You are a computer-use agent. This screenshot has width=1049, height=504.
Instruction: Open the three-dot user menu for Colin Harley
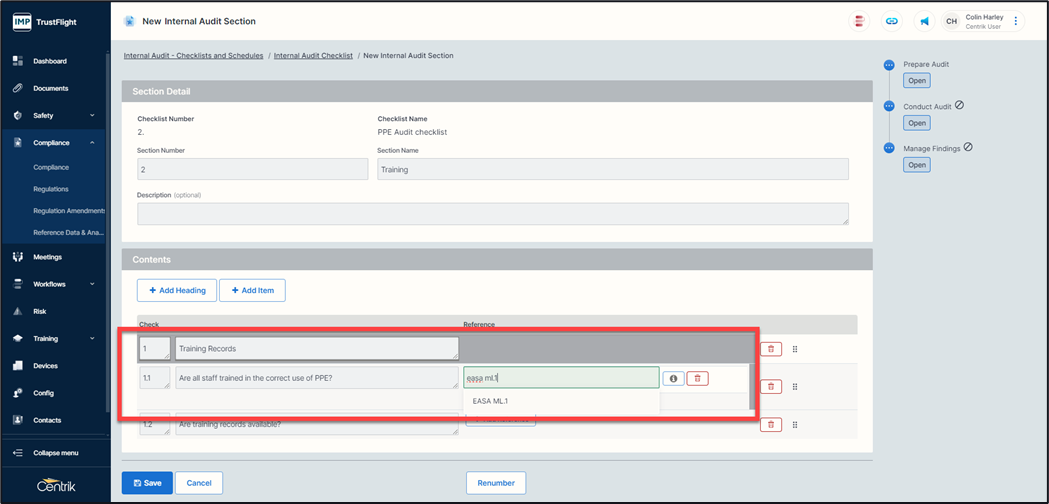pos(1016,21)
